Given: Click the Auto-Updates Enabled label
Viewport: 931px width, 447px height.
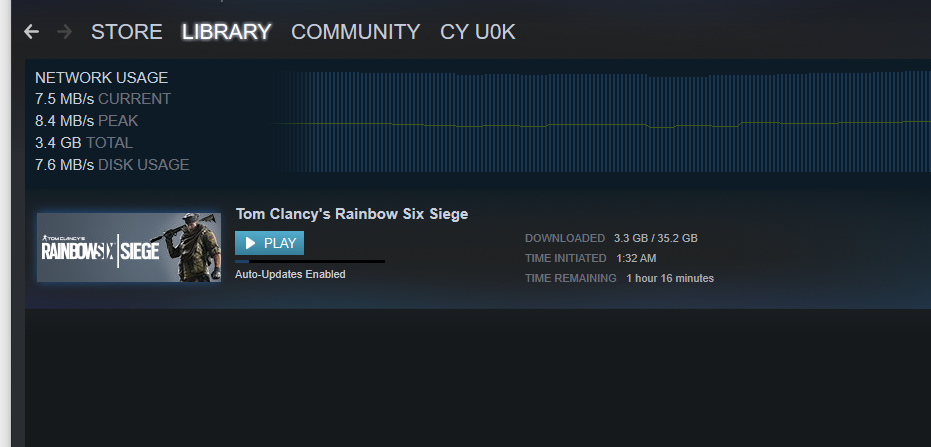Looking at the screenshot, I should point(290,274).
